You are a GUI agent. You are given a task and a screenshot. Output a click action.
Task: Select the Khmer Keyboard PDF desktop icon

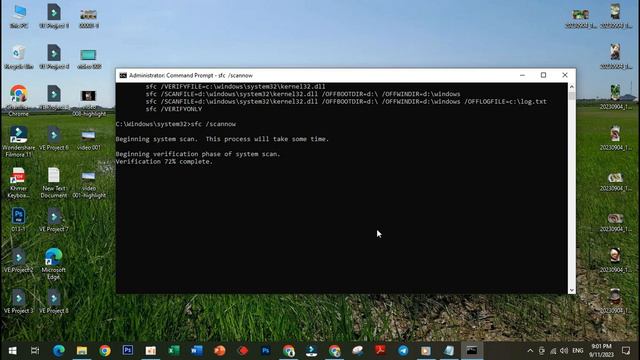(18, 182)
